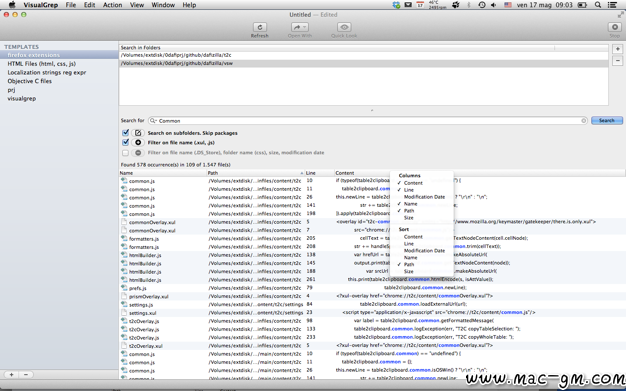Enter full screen with the window arrows icon
626x391 pixels.
click(x=620, y=15)
